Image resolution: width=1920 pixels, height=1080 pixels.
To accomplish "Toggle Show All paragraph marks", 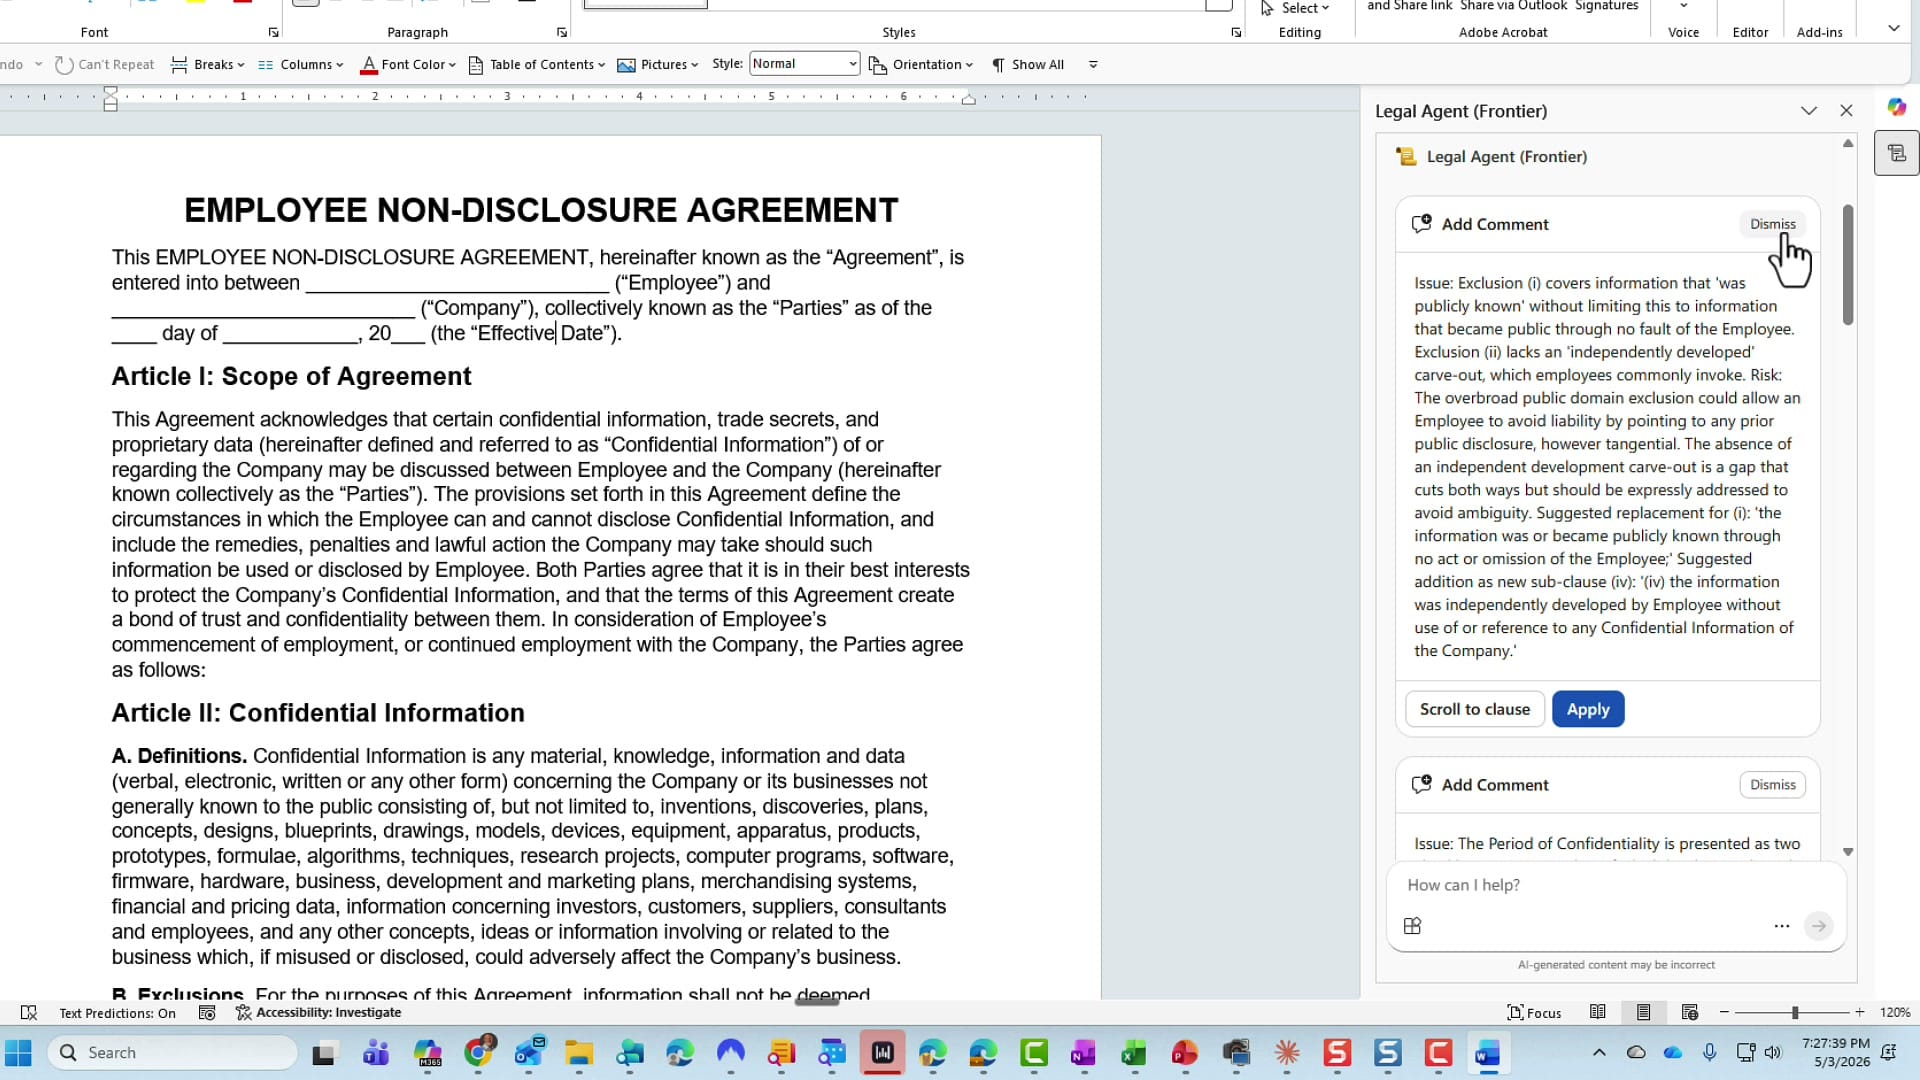I will click(x=1028, y=65).
